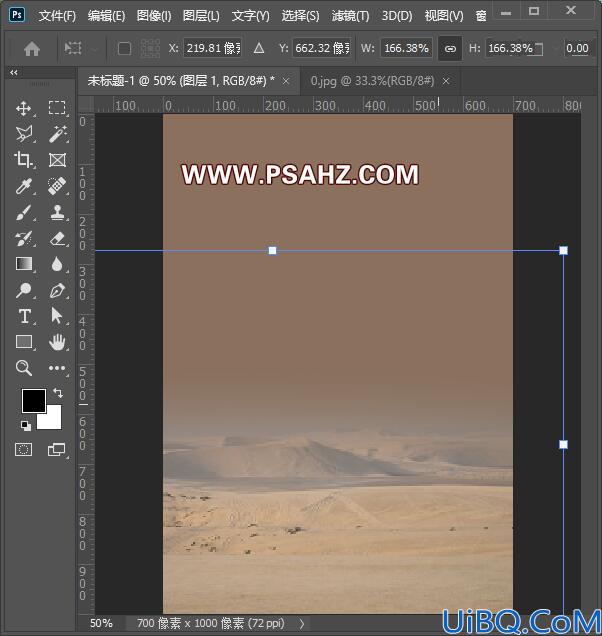Open the black foreground color swatch
Screen dimensions: 602x636
[x=34, y=401]
